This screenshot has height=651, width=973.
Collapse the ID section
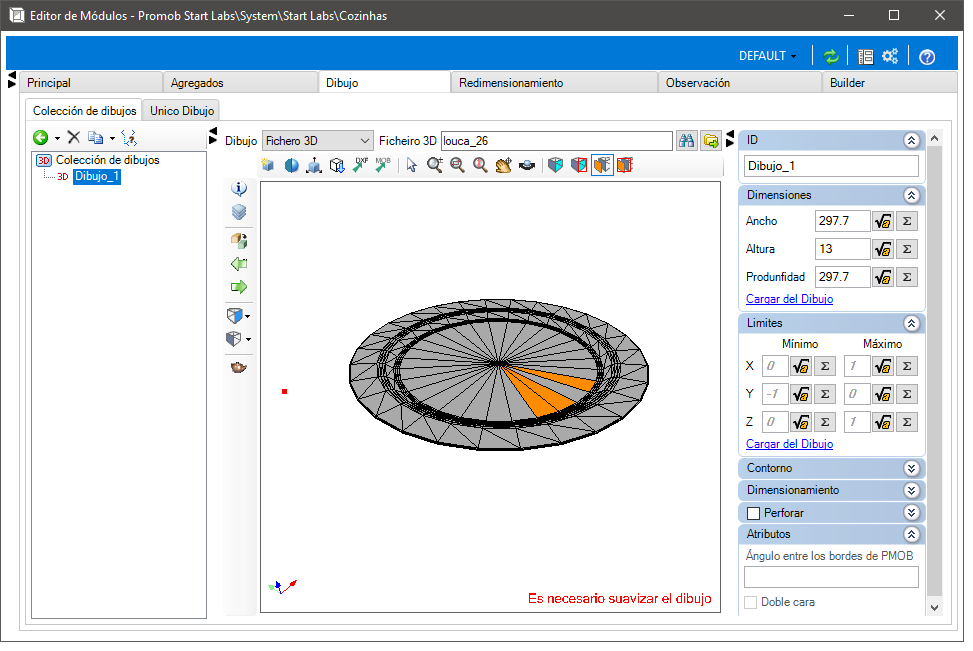pyautogui.click(x=911, y=140)
